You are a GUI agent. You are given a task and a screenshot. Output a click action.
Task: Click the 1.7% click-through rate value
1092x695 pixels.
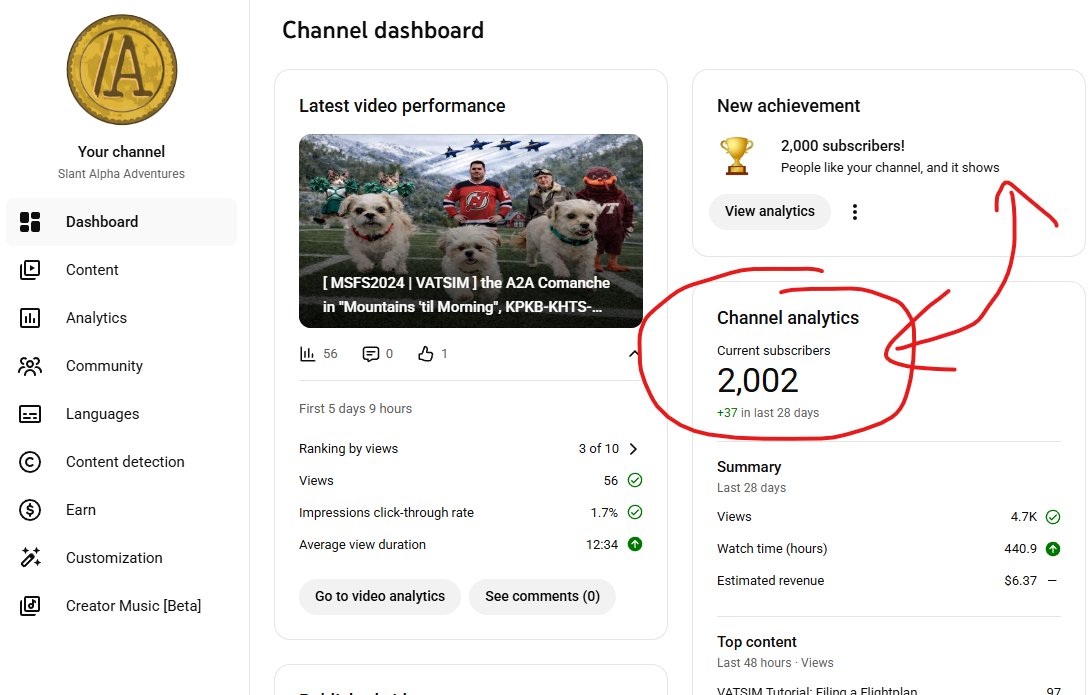[604, 512]
